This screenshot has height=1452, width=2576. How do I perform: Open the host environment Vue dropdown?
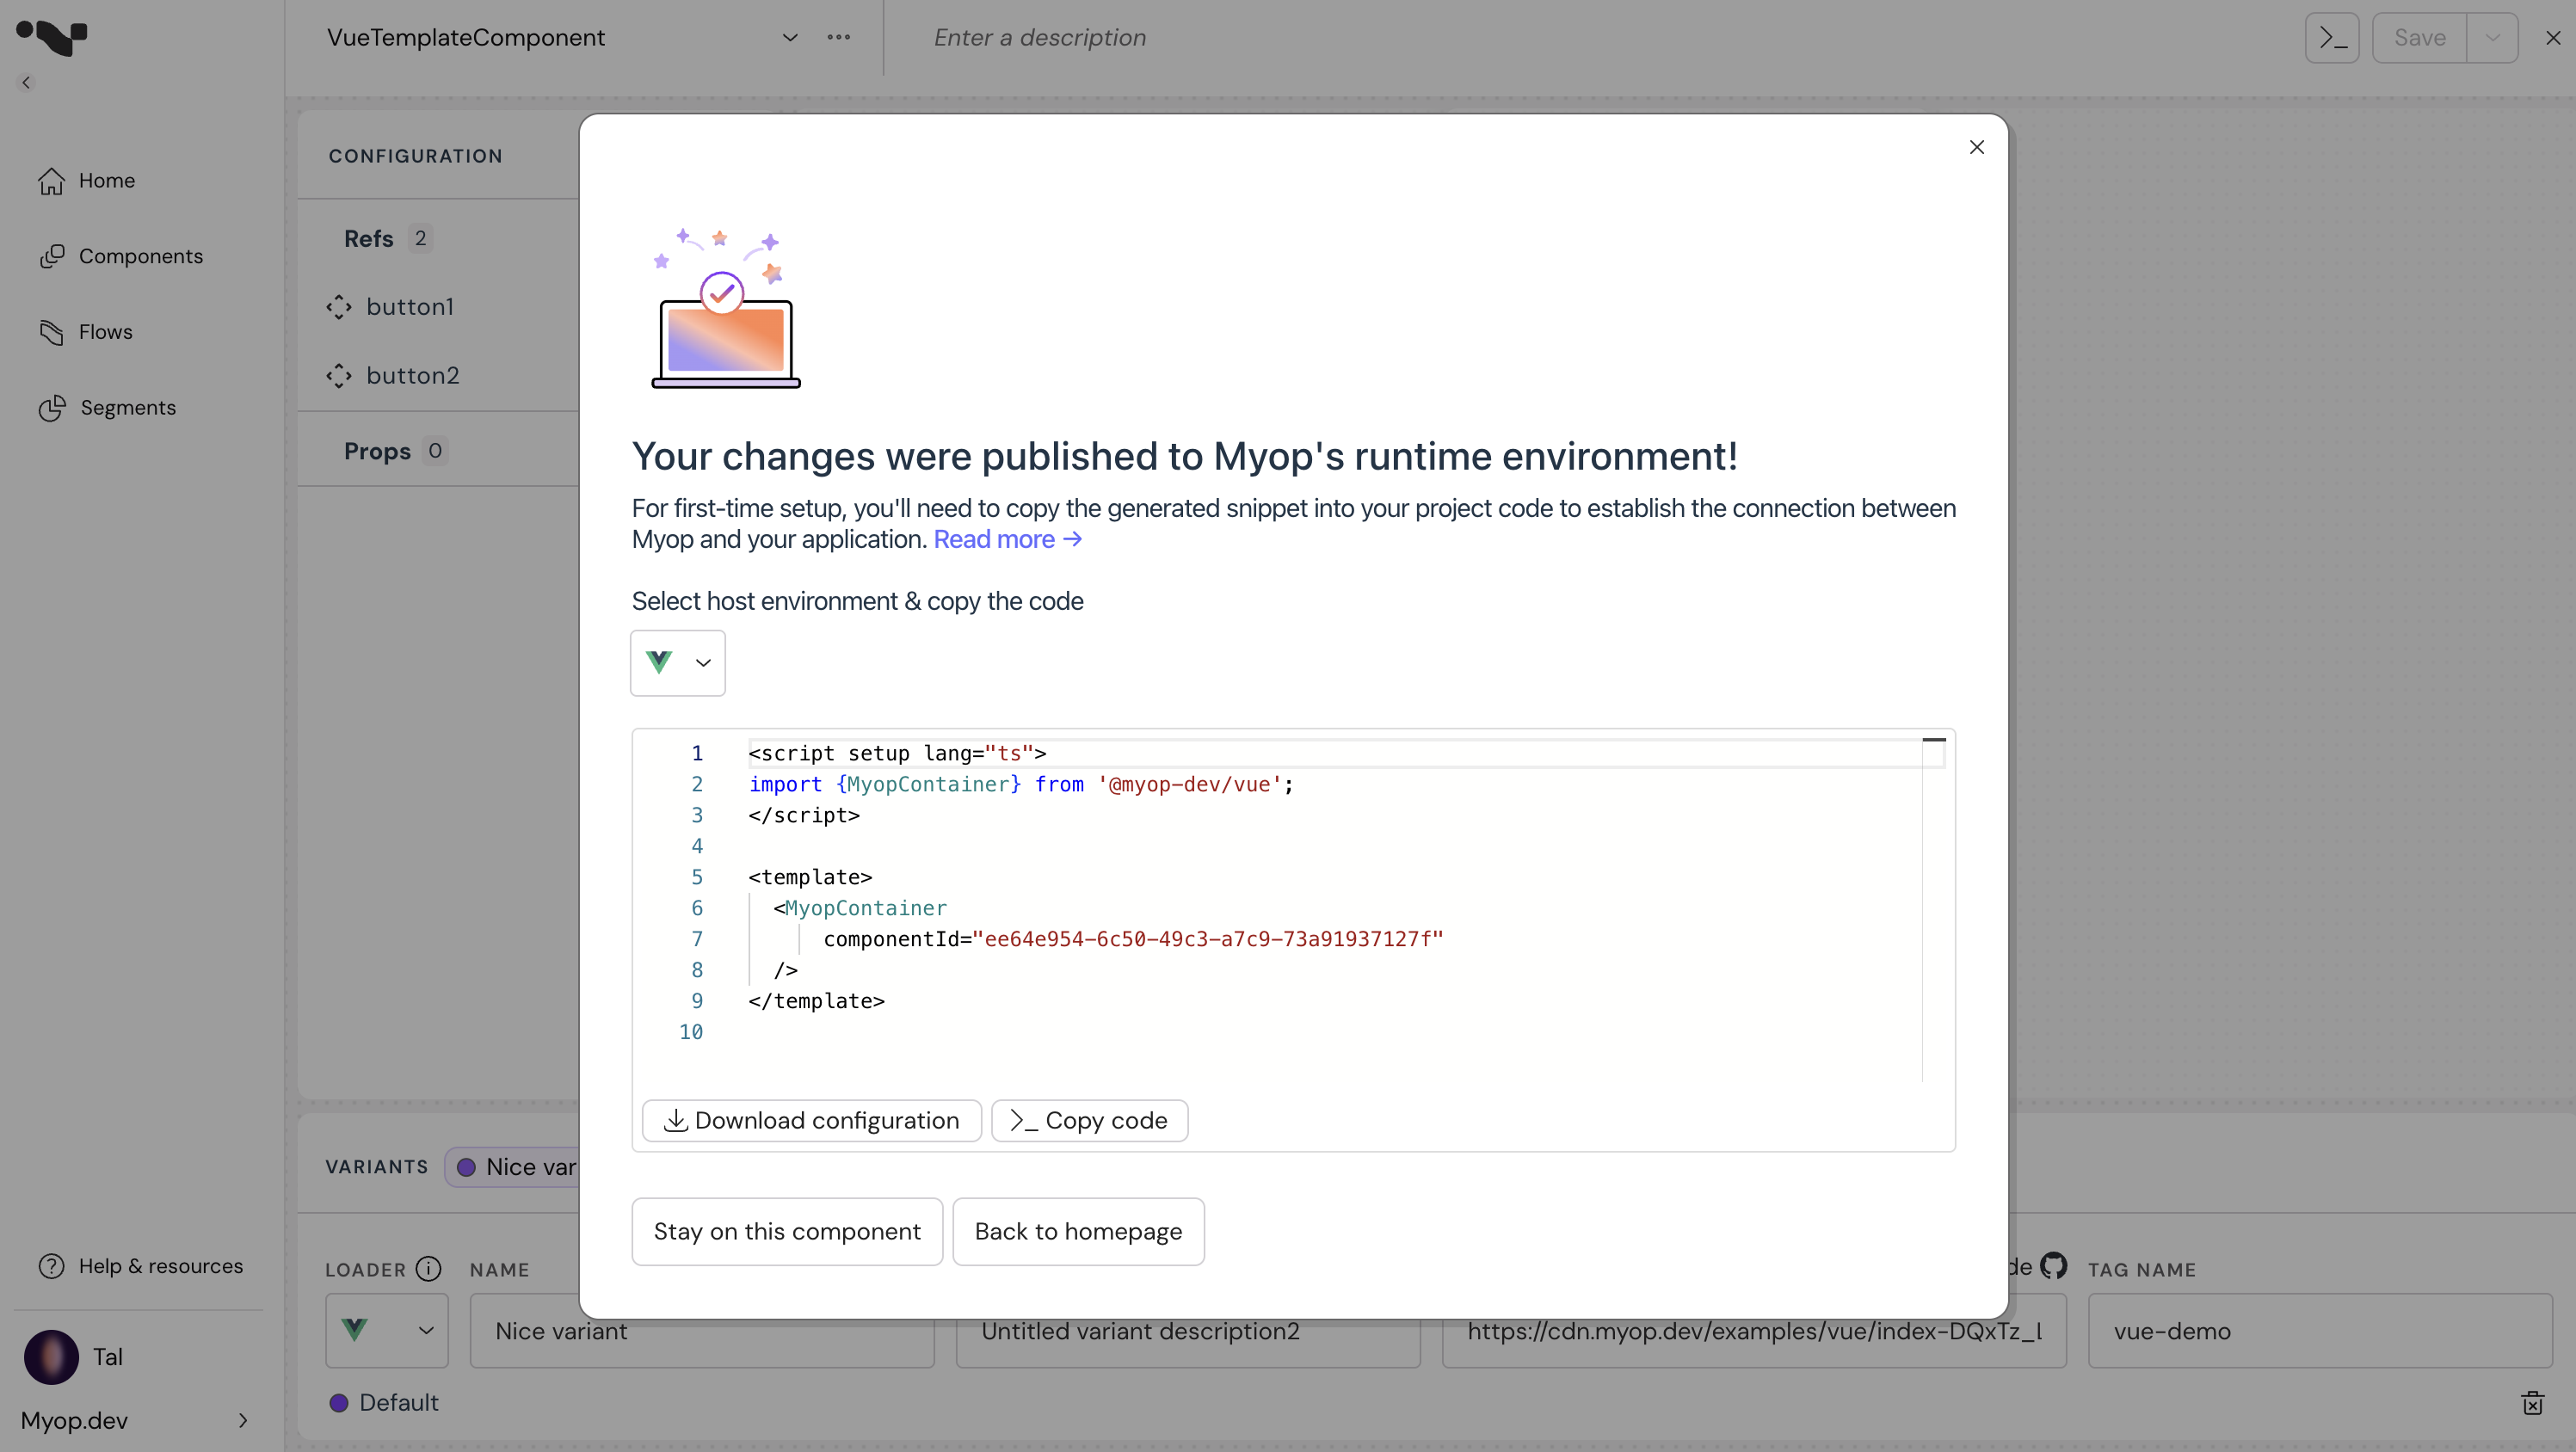678,663
